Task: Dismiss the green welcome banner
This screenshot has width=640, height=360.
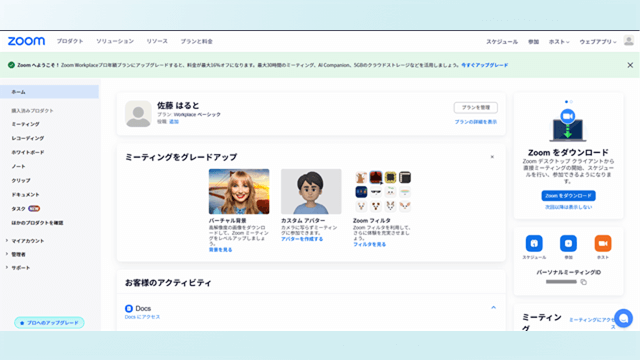Action: point(630,65)
